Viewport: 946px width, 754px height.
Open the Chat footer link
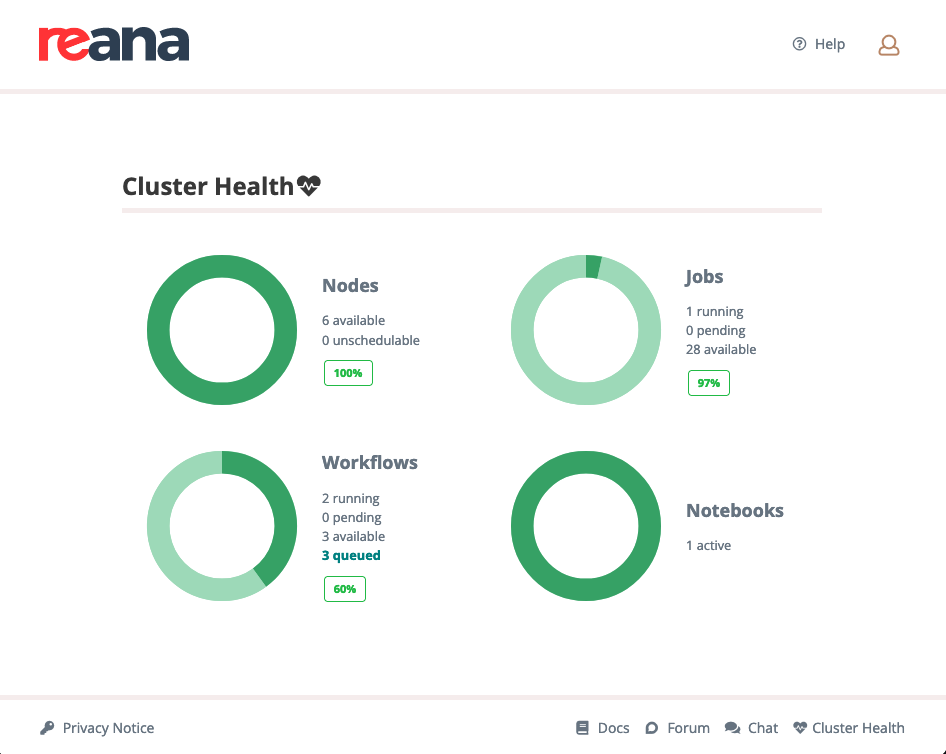pyautogui.click(x=761, y=727)
